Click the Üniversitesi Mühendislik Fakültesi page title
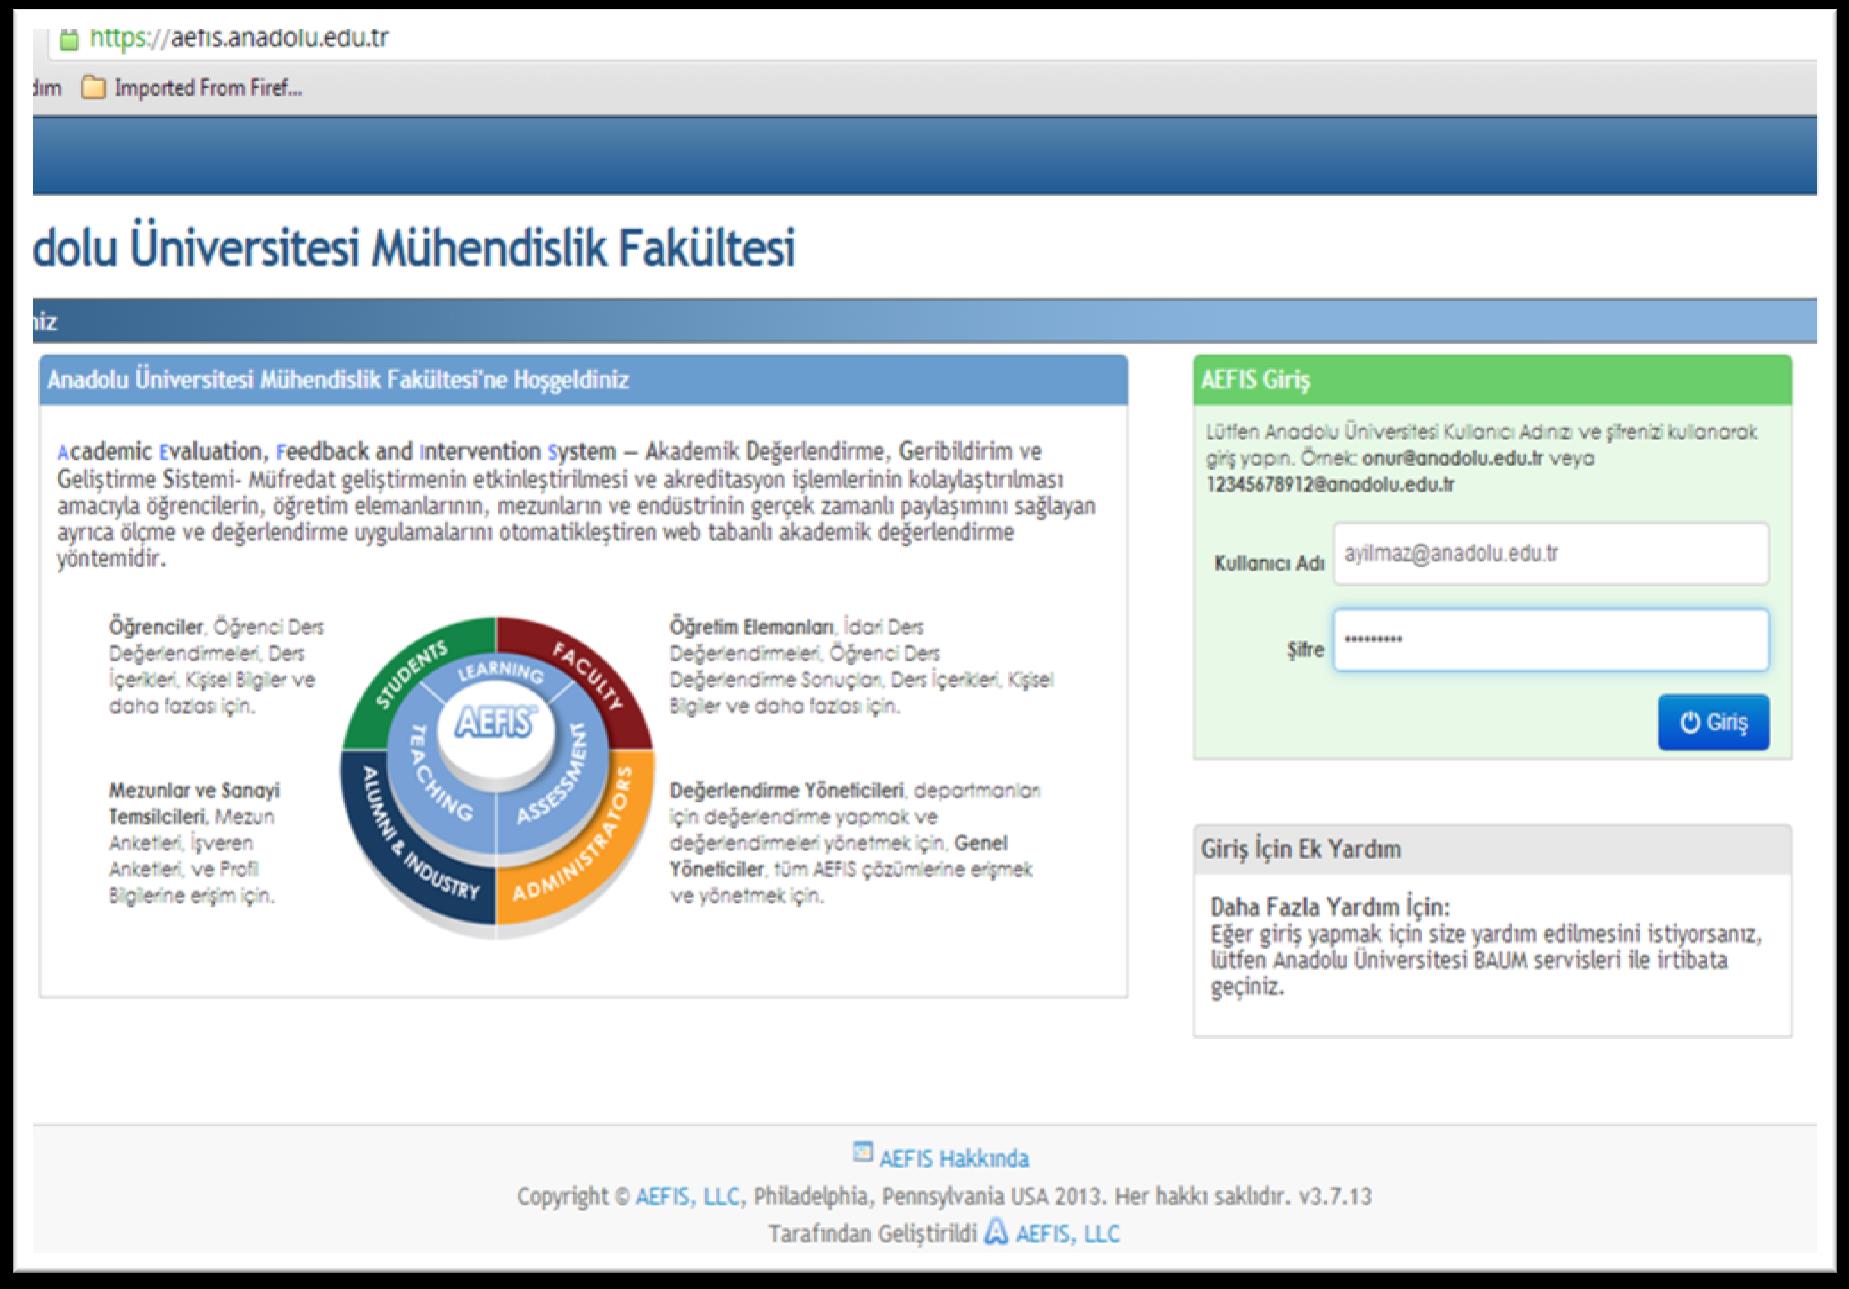 click(x=414, y=248)
